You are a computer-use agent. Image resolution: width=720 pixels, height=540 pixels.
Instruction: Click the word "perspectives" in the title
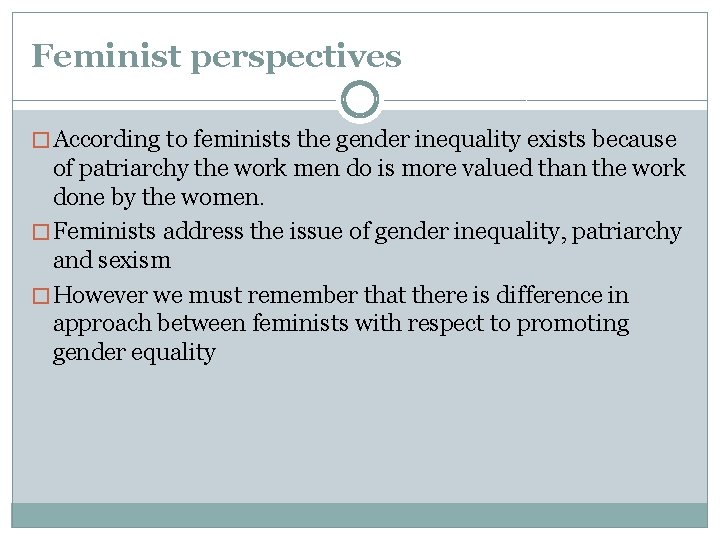click(x=296, y=58)
